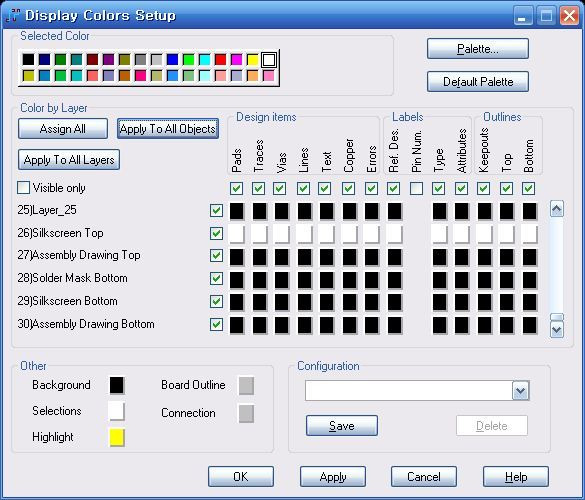585x500 pixels.
Task: Toggle the Top outline column checkbox
Action: click(x=506, y=188)
